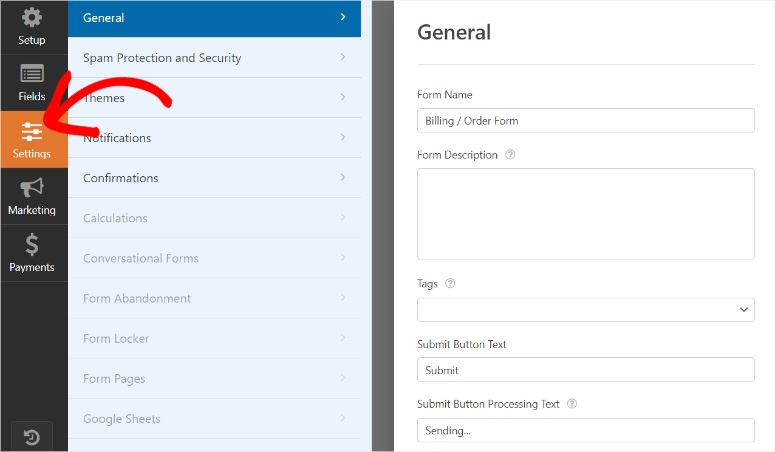
Task: Click the Submit Button Text field
Action: click(585, 370)
